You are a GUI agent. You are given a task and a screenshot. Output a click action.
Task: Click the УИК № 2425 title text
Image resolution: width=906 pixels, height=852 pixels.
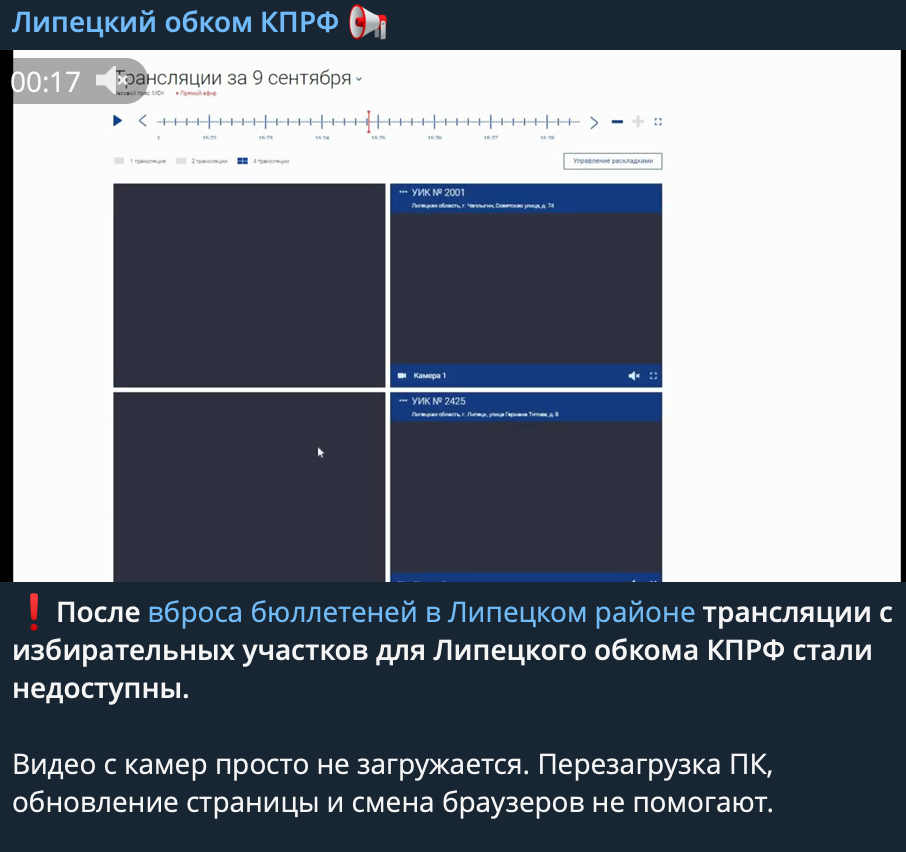tap(439, 401)
